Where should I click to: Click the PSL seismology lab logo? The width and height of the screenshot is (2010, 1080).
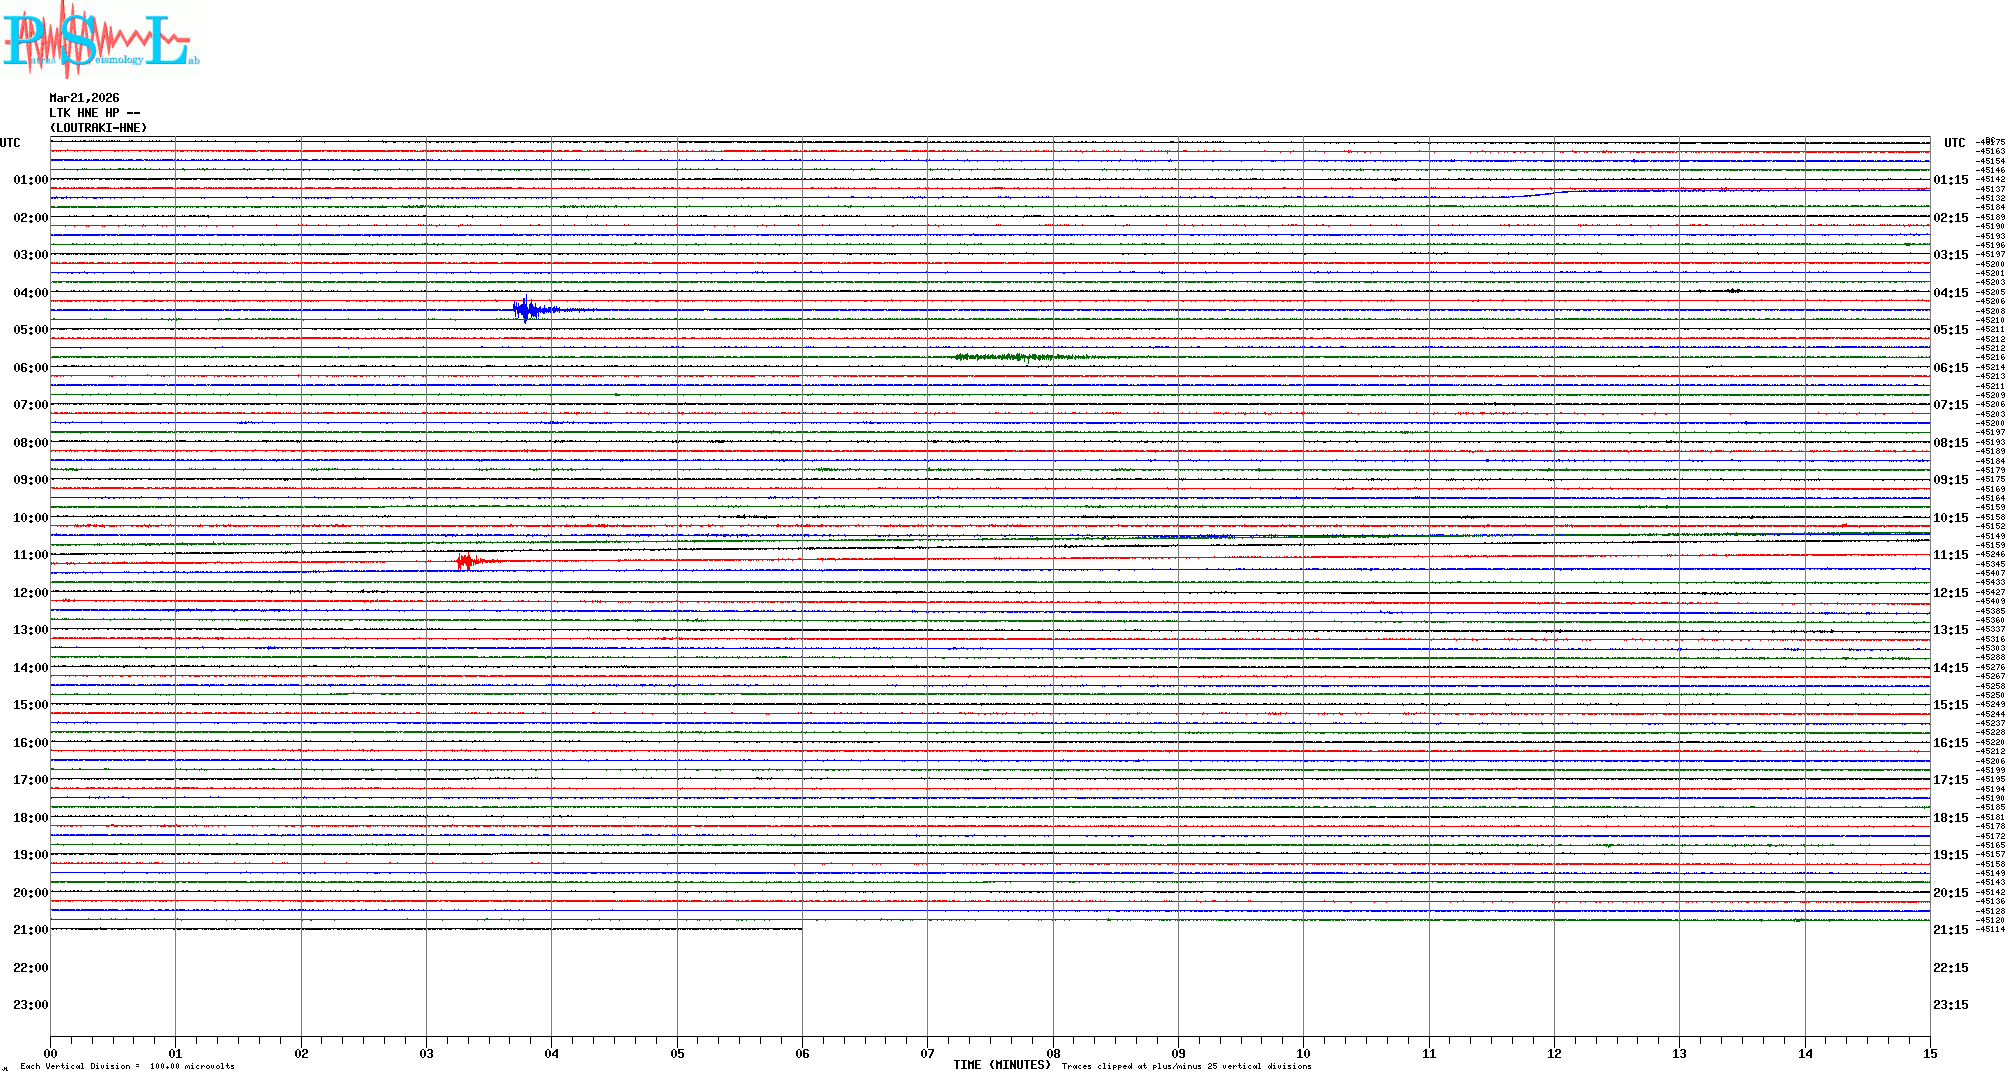pos(100,38)
